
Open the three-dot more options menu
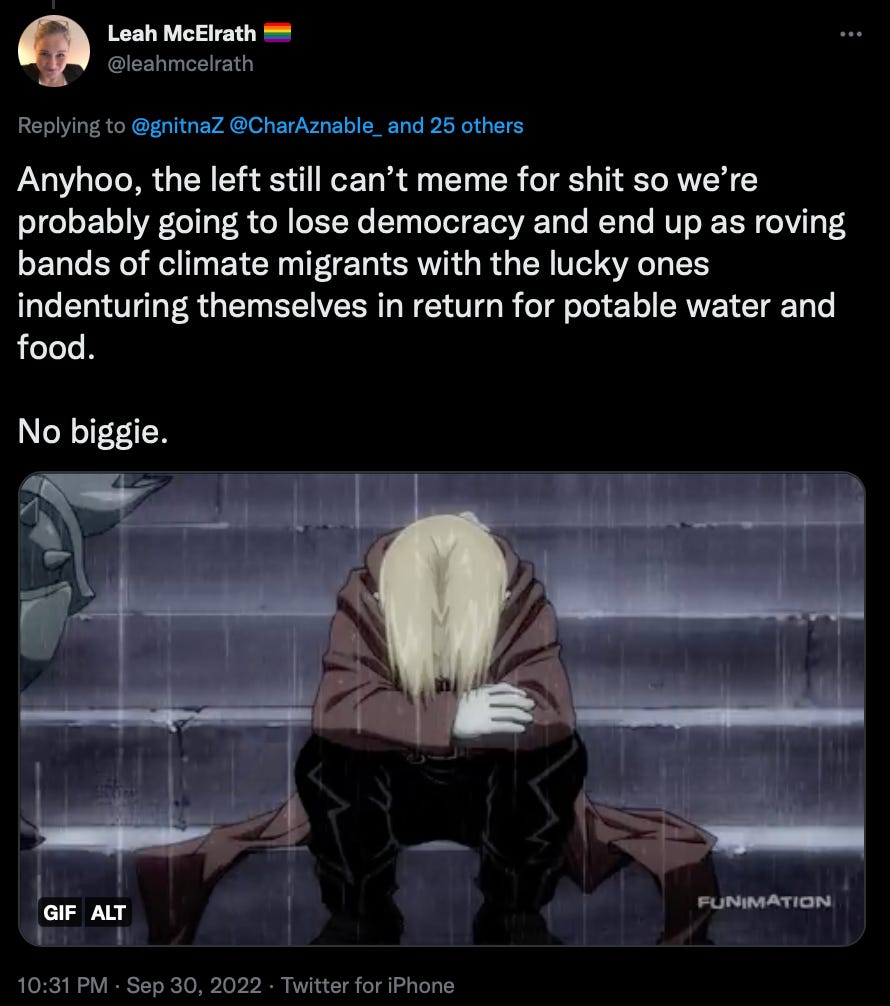(x=851, y=34)
